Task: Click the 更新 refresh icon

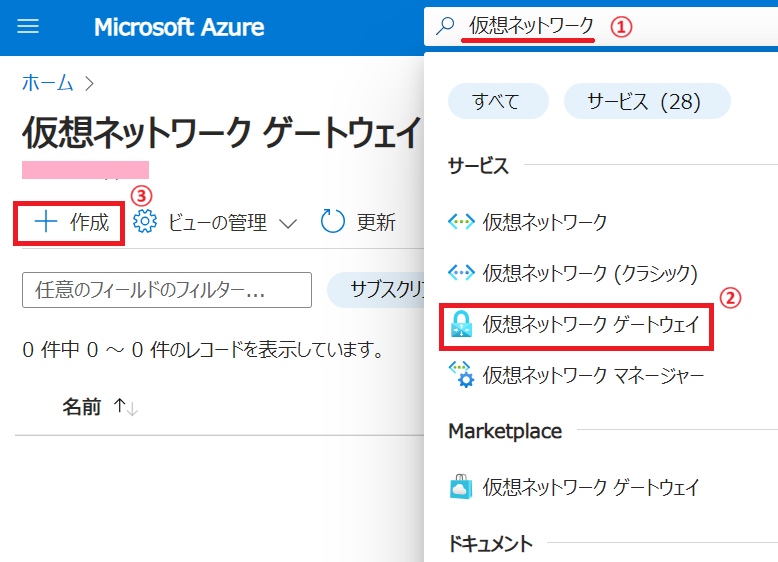Action: [332, 221]
